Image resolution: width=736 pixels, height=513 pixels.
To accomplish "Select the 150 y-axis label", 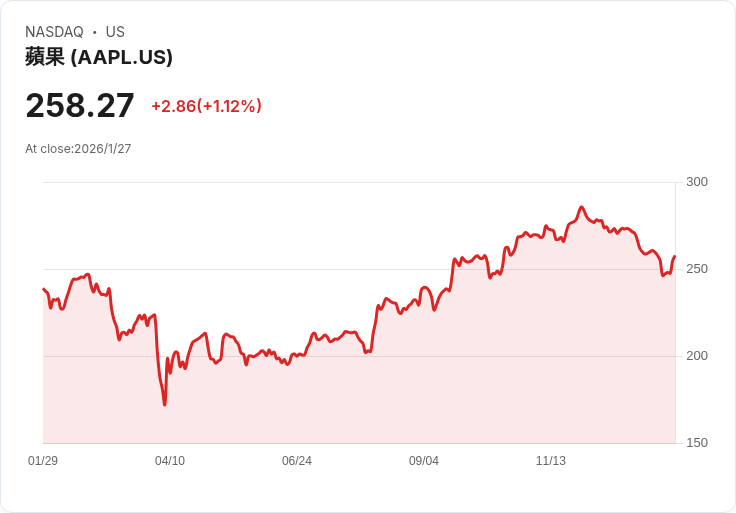I will [x=697, y=443].
